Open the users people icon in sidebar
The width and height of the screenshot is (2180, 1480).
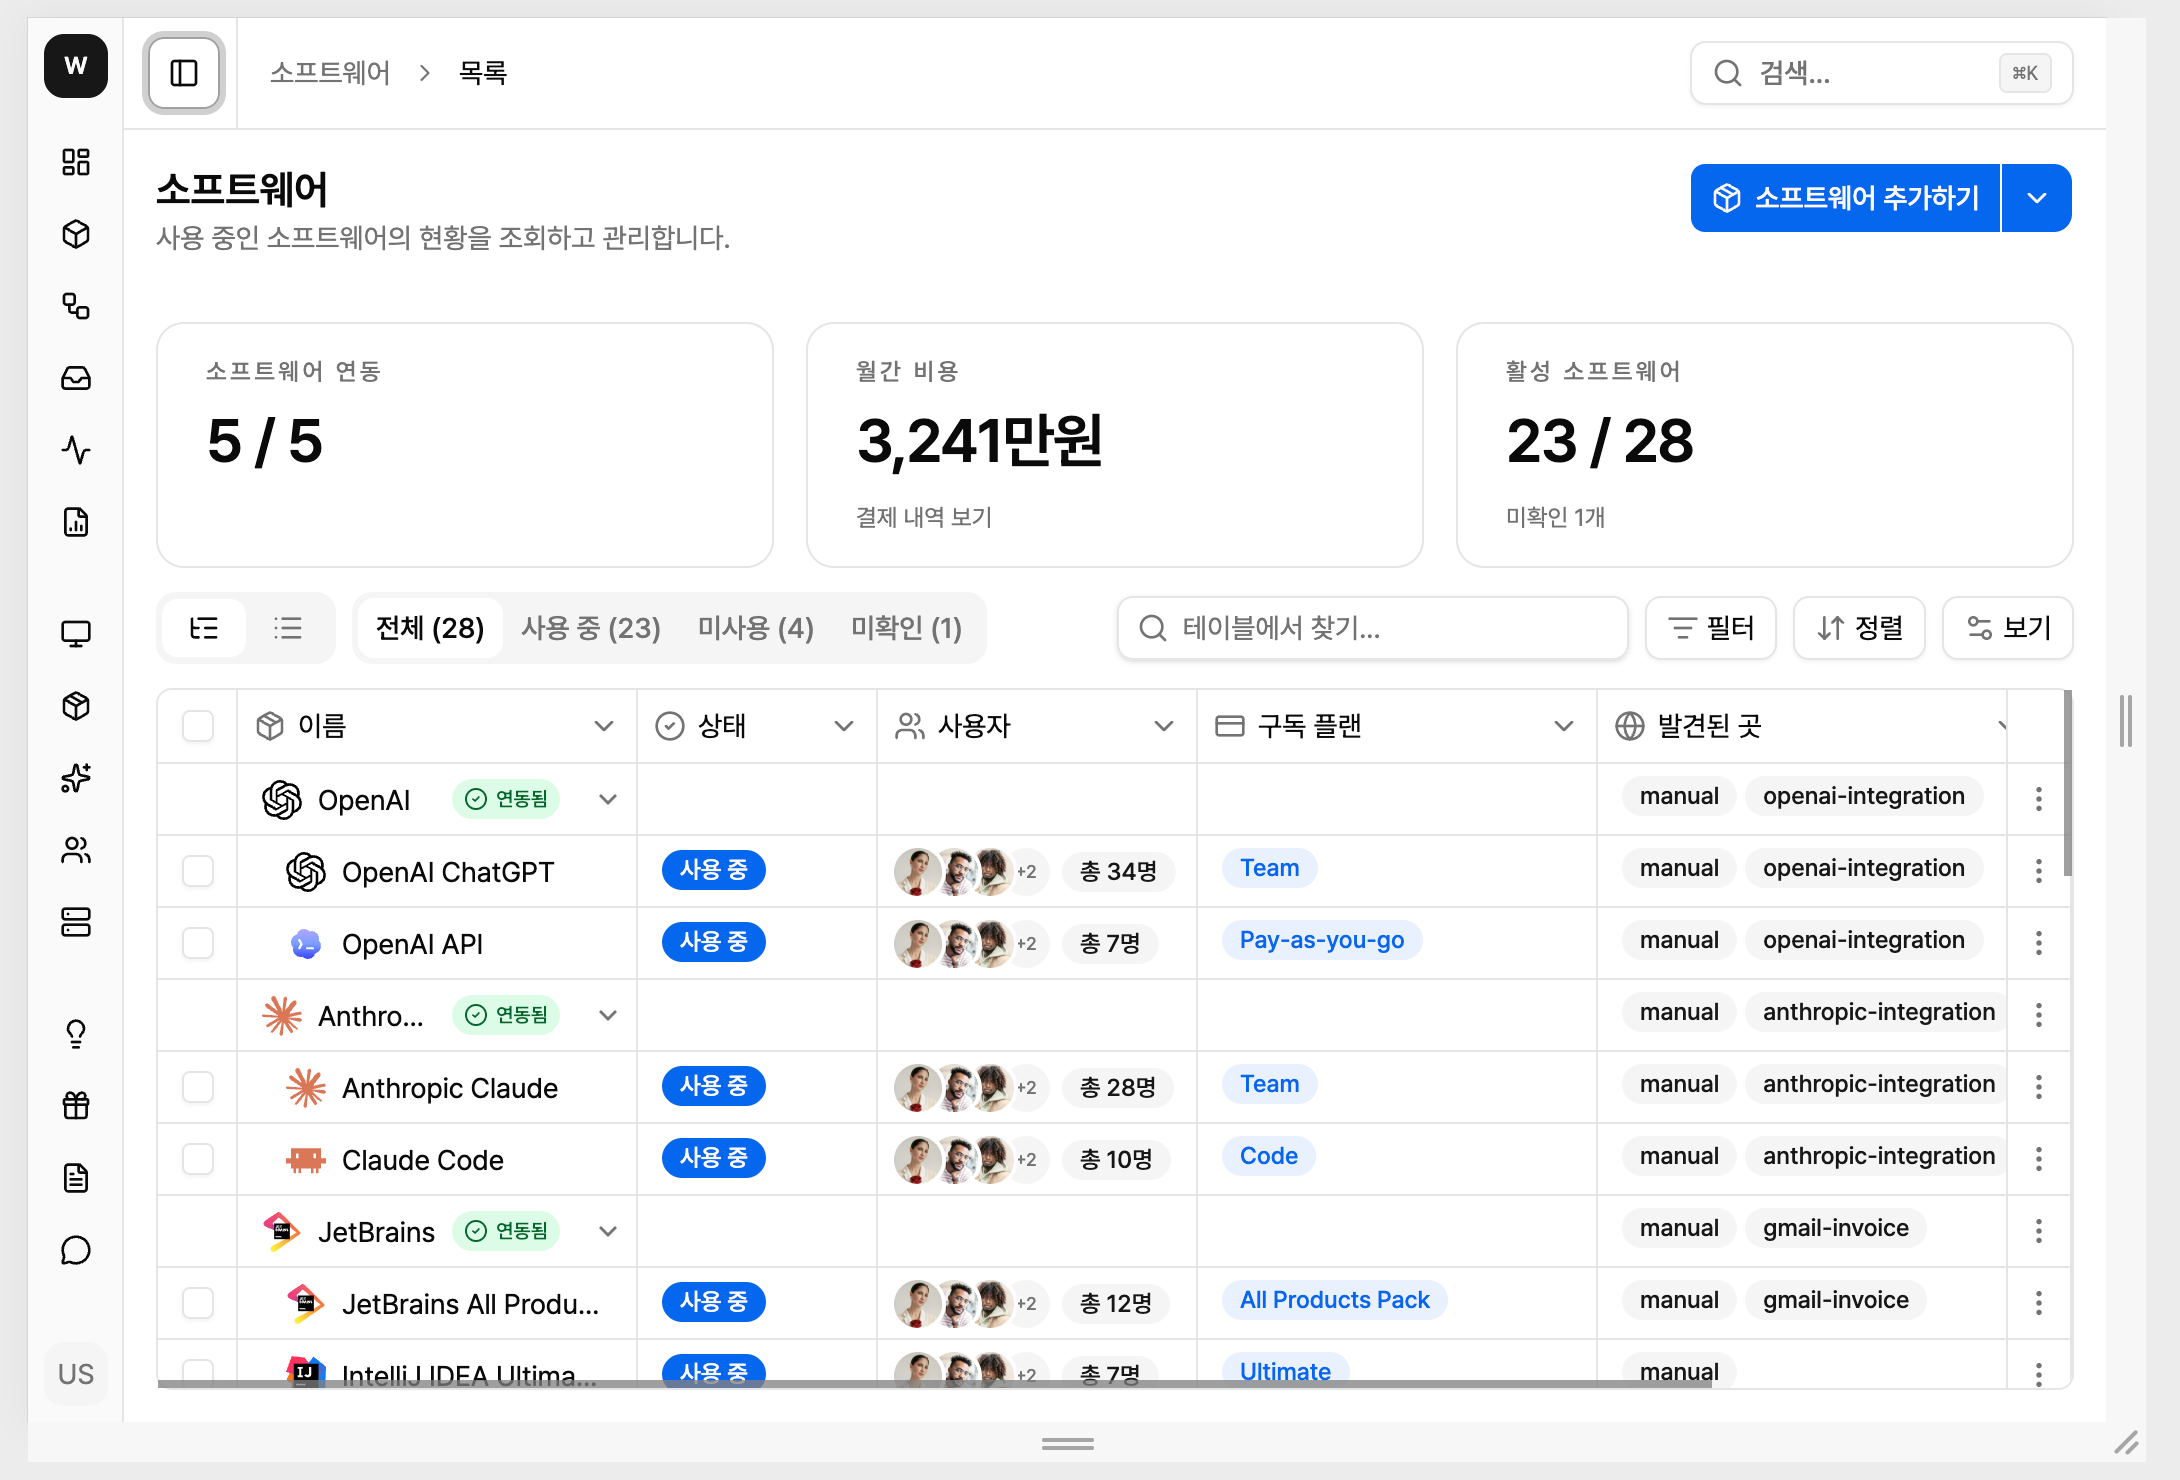point(76,850)
